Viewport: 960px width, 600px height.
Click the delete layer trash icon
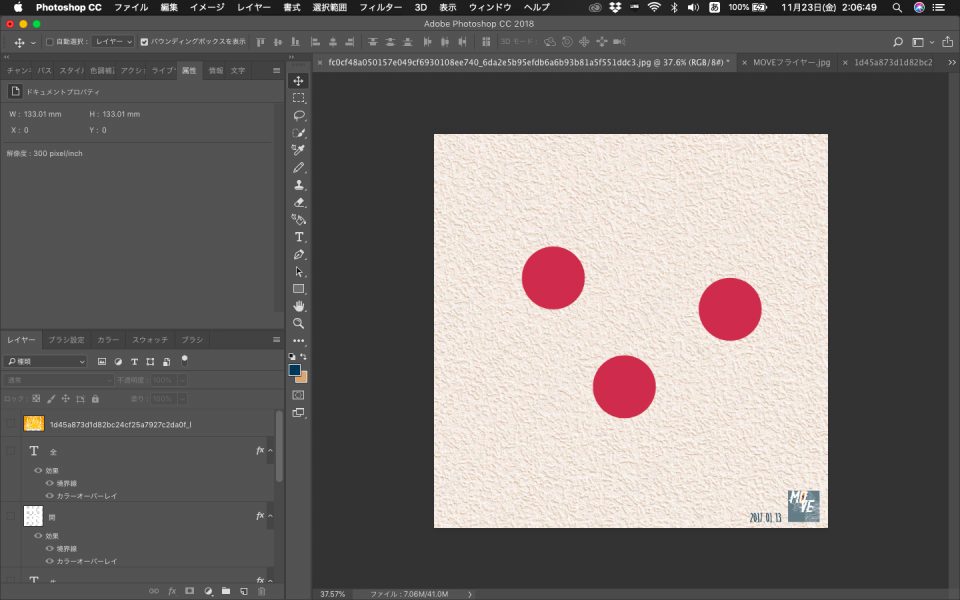261,591
